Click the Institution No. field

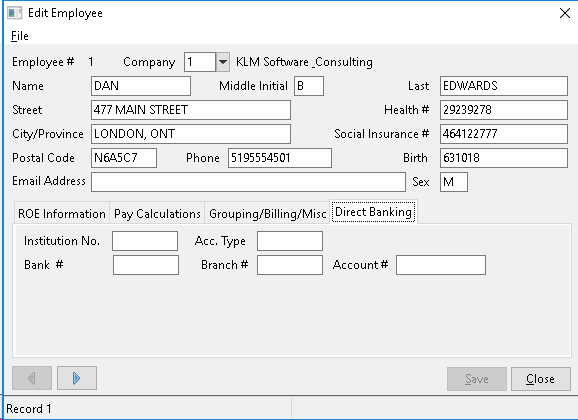pos(145,241)
